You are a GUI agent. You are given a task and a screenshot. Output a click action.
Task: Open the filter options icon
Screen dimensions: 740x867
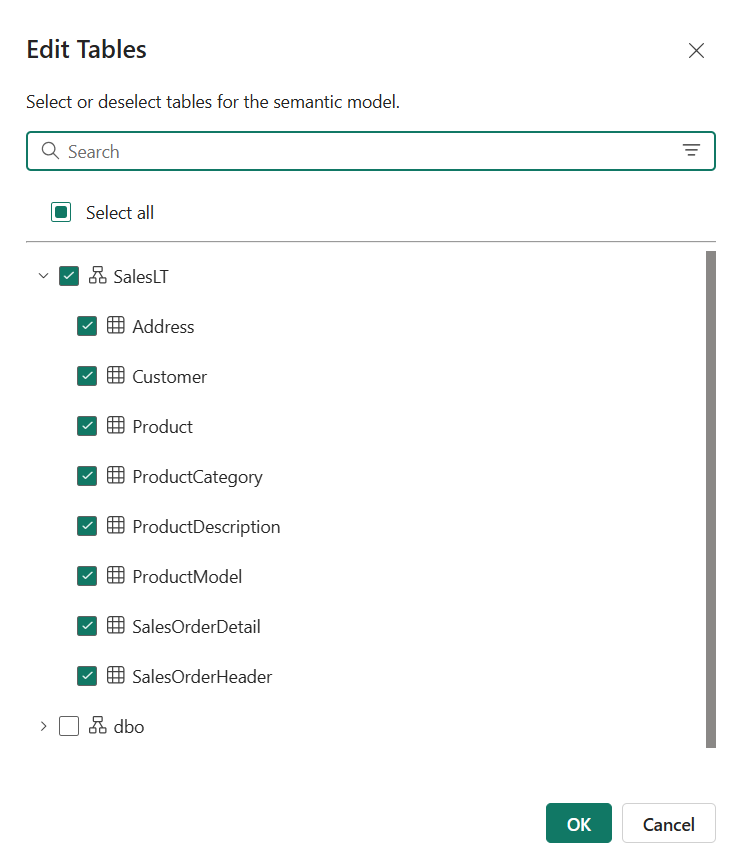[x=691, y=151]
